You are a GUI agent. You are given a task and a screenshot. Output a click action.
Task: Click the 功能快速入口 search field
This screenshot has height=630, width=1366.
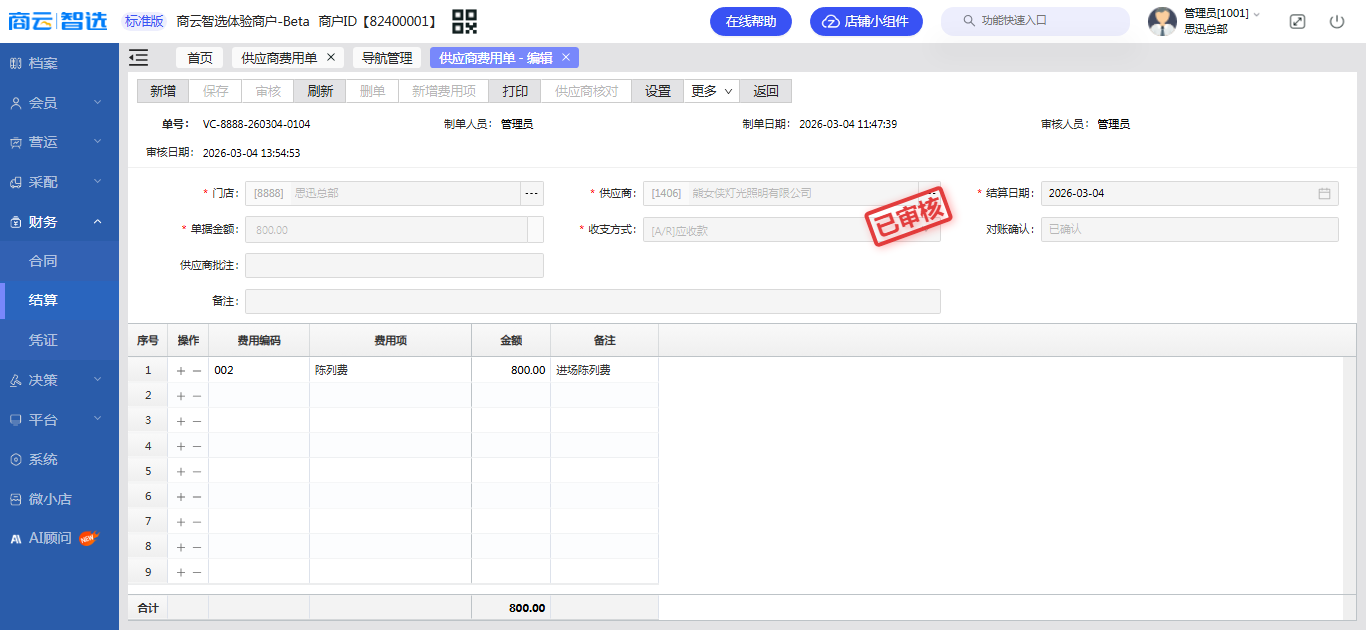1035,21
